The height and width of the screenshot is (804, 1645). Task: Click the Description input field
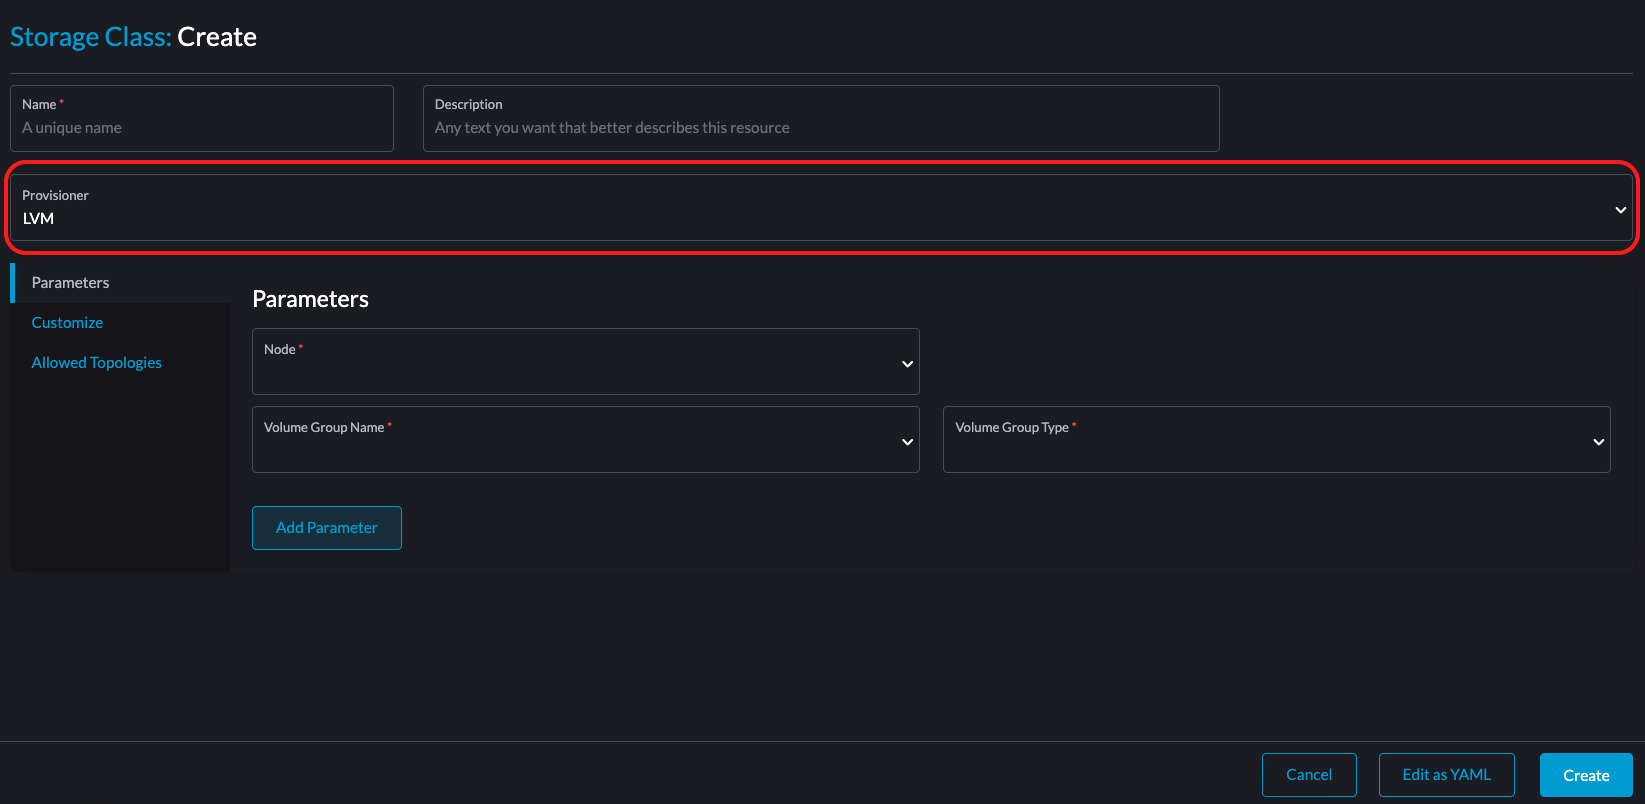coord(820,127)
